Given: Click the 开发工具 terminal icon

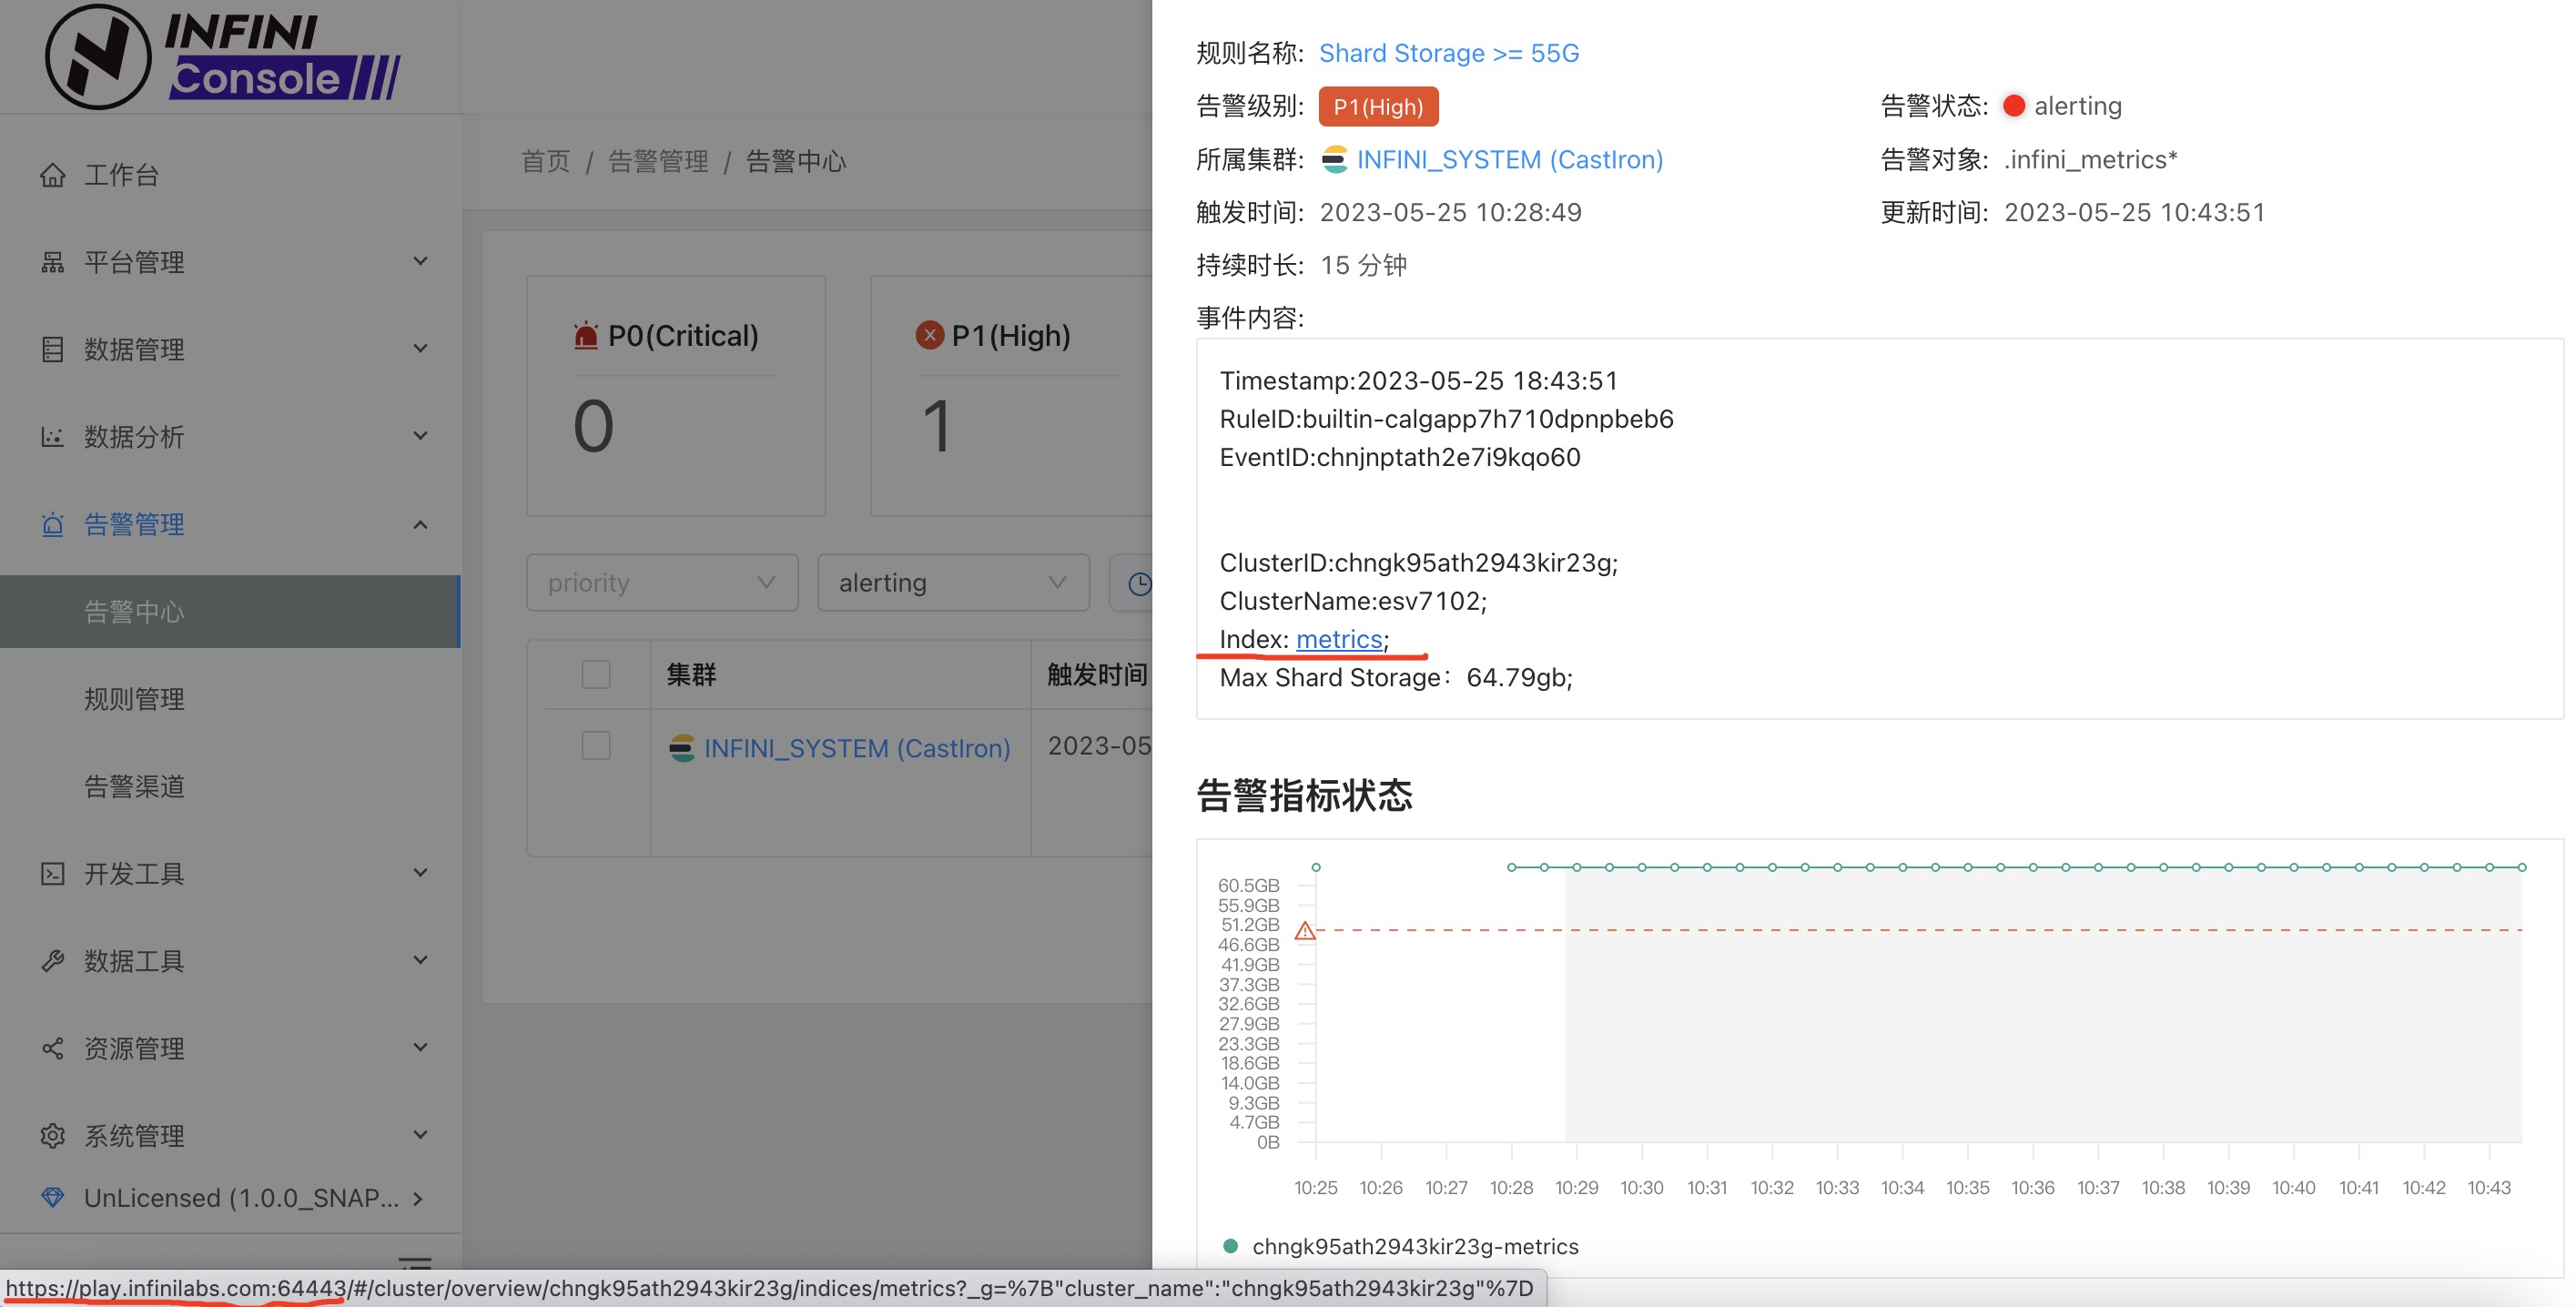Looking at the screenshot, I should [52, 873].
